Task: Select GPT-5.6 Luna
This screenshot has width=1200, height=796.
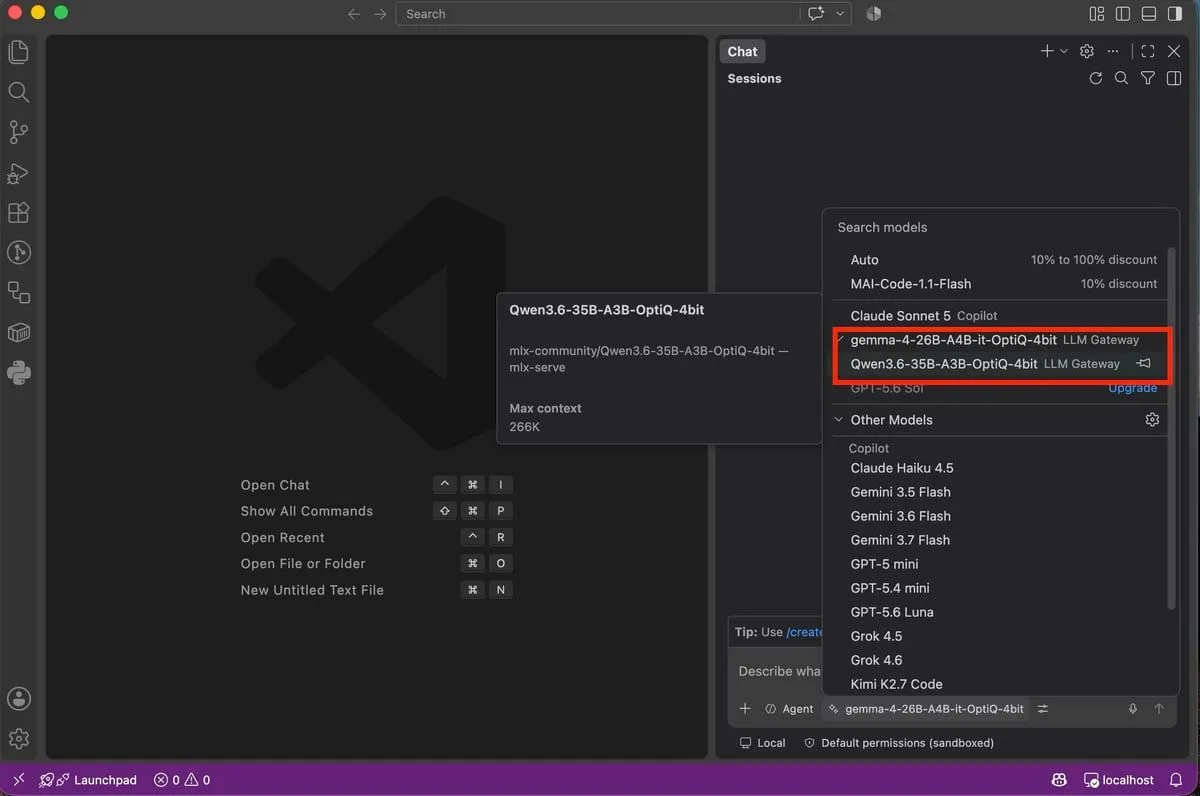Action: 999,612
